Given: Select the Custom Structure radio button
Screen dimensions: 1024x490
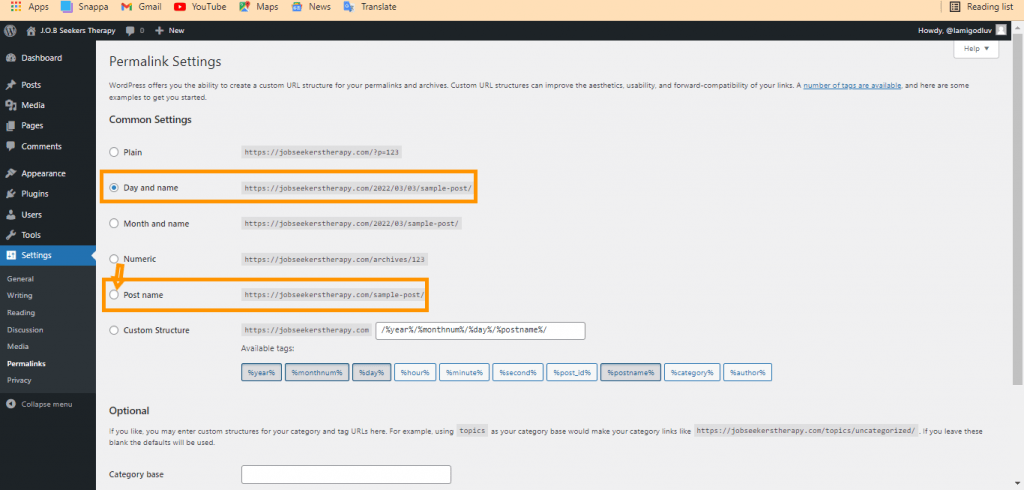Looking at the screenshot, I should pos(114,330).
